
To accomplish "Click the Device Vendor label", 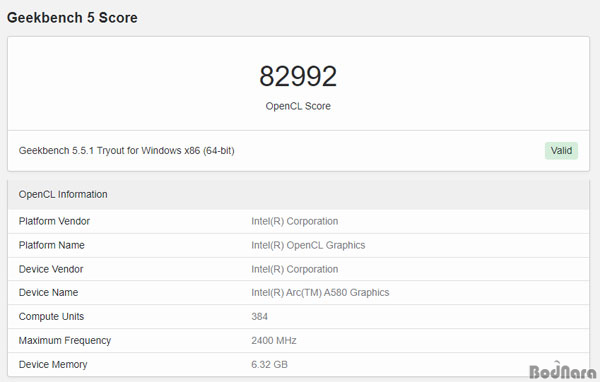I will tap(51, 269).
